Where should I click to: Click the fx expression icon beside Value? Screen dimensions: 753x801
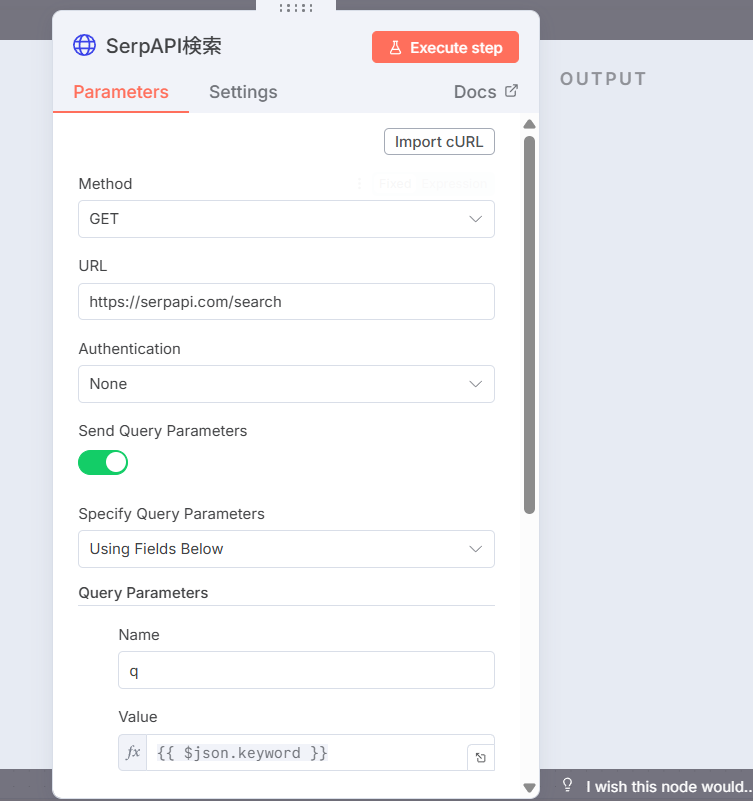click(x=133, y=753)
